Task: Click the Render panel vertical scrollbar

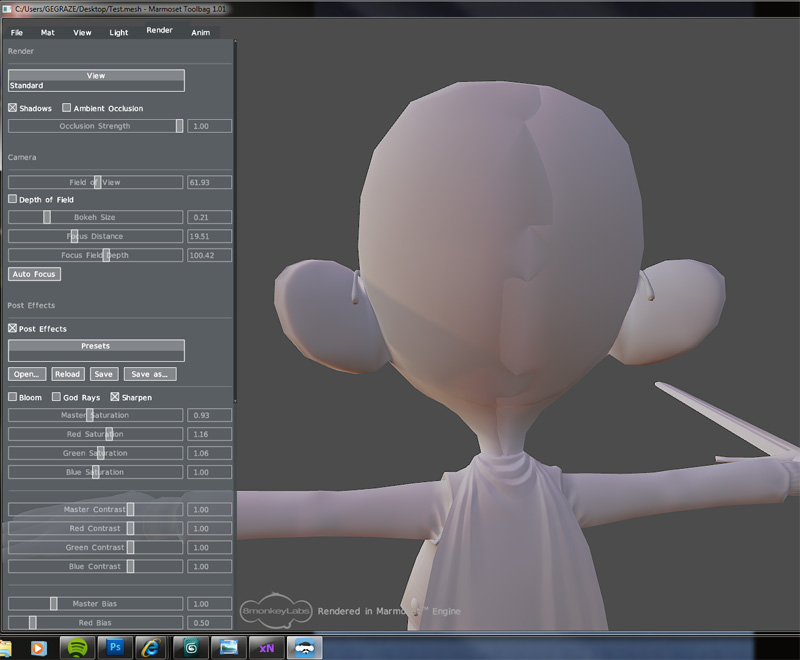Action: click(235, 220)
